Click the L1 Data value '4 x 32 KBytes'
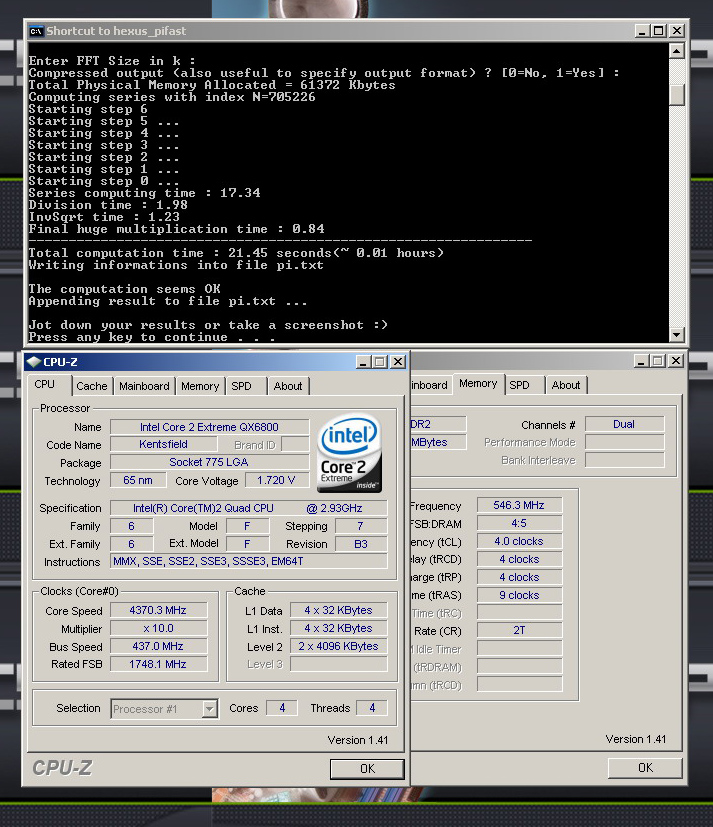The image size is (713, 827). point(339,610)
